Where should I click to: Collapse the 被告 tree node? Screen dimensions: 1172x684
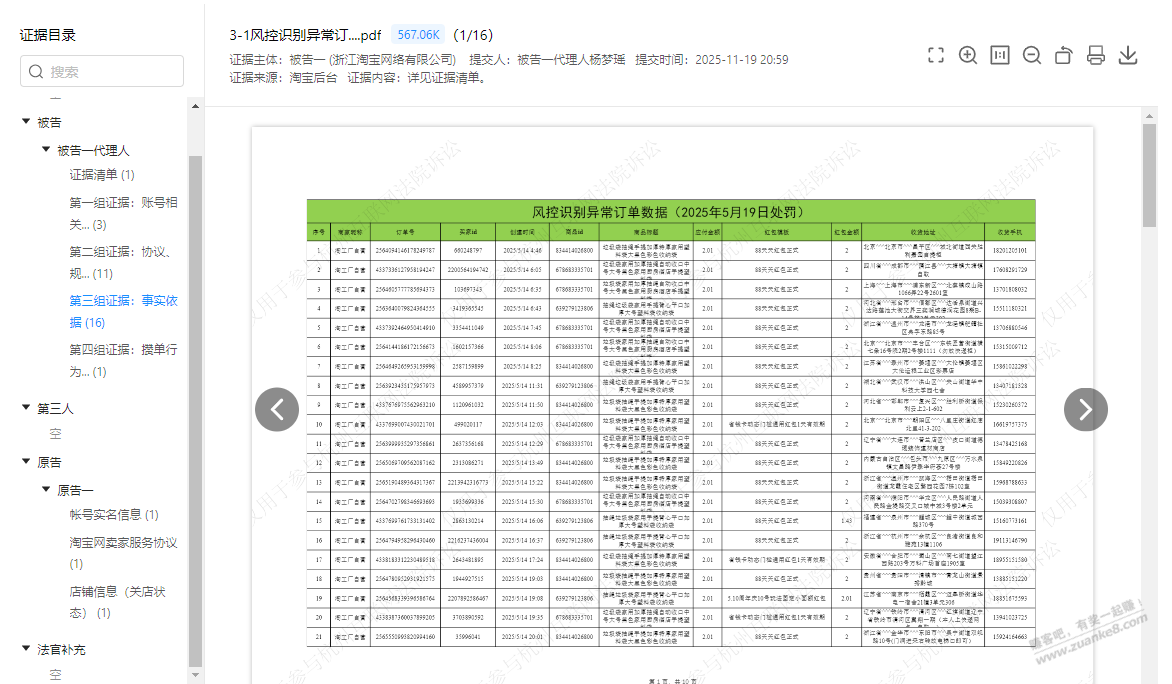(x=26, y=122)
